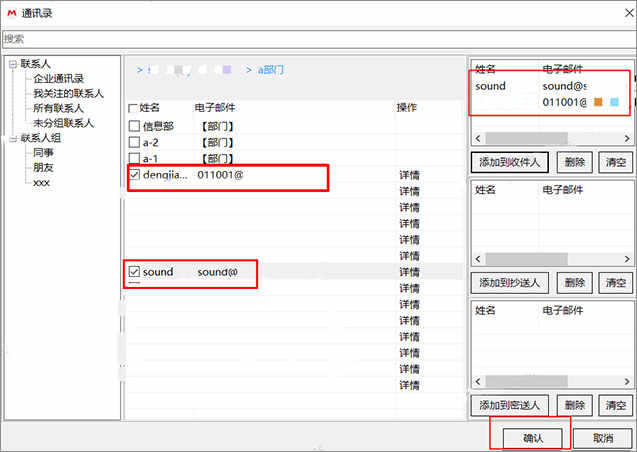This screenshot has height=452, width=637.
Task: Click 删除 next to 添加到密送人
Action: pyautogui.click(x=574, y=405)
